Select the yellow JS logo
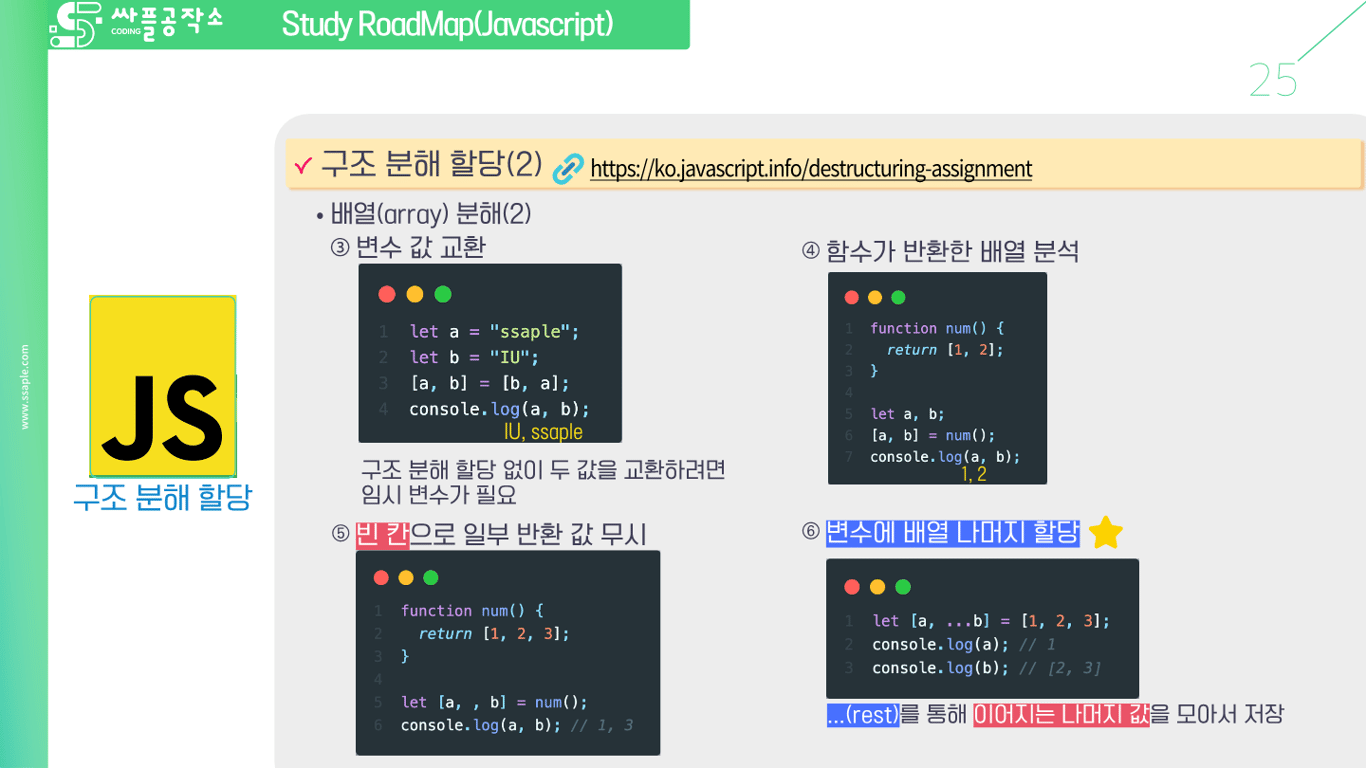The image size is (1366, 768). pos(162,384)
